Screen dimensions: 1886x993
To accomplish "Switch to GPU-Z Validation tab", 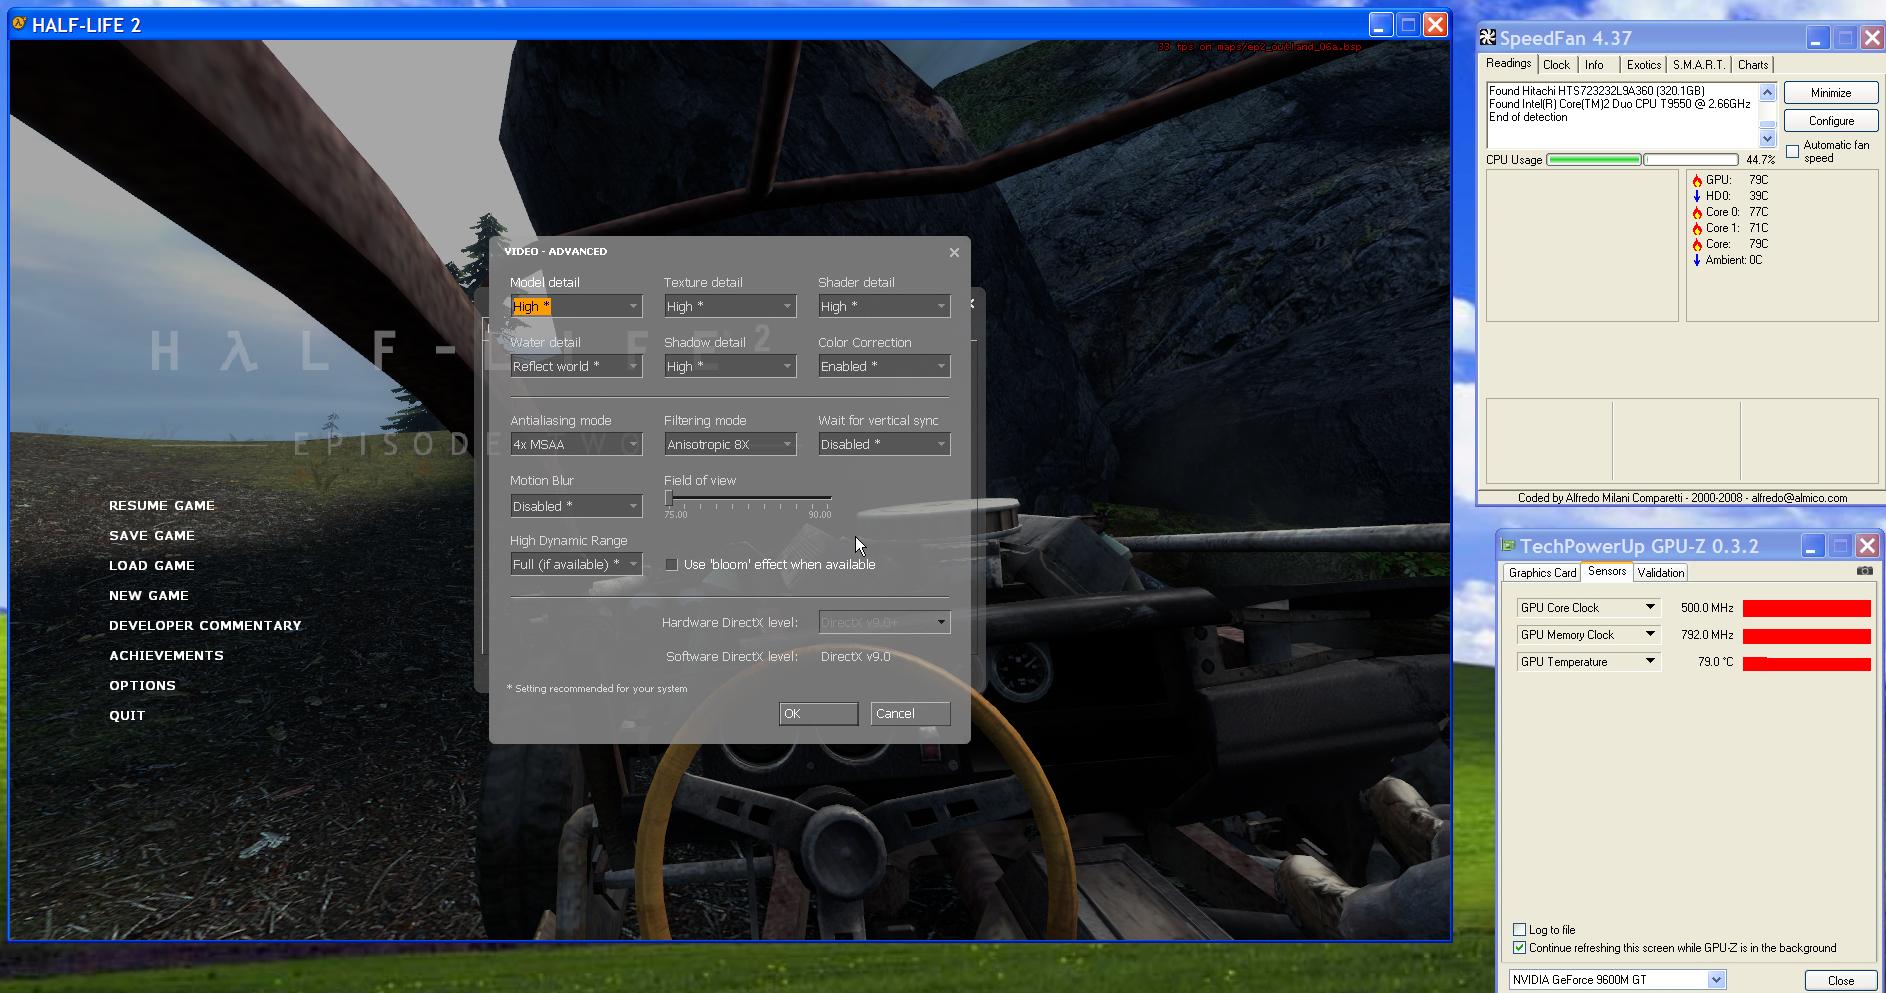I will (x=1660, y=573).
